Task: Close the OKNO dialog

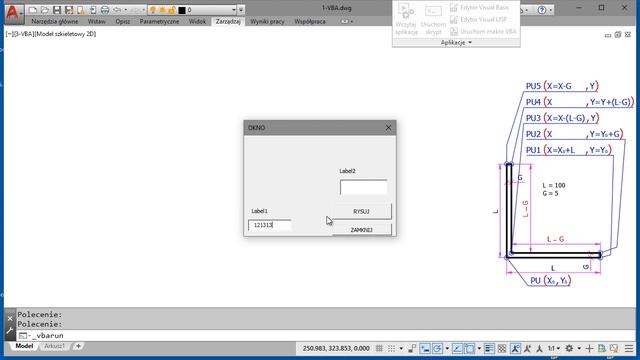Action: pyautogui.click(x=388, y=128)
